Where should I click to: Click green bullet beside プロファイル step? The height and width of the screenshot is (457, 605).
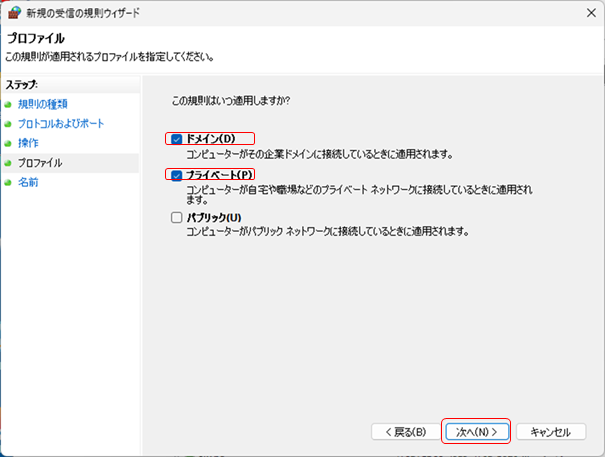(x=8, y=162)
